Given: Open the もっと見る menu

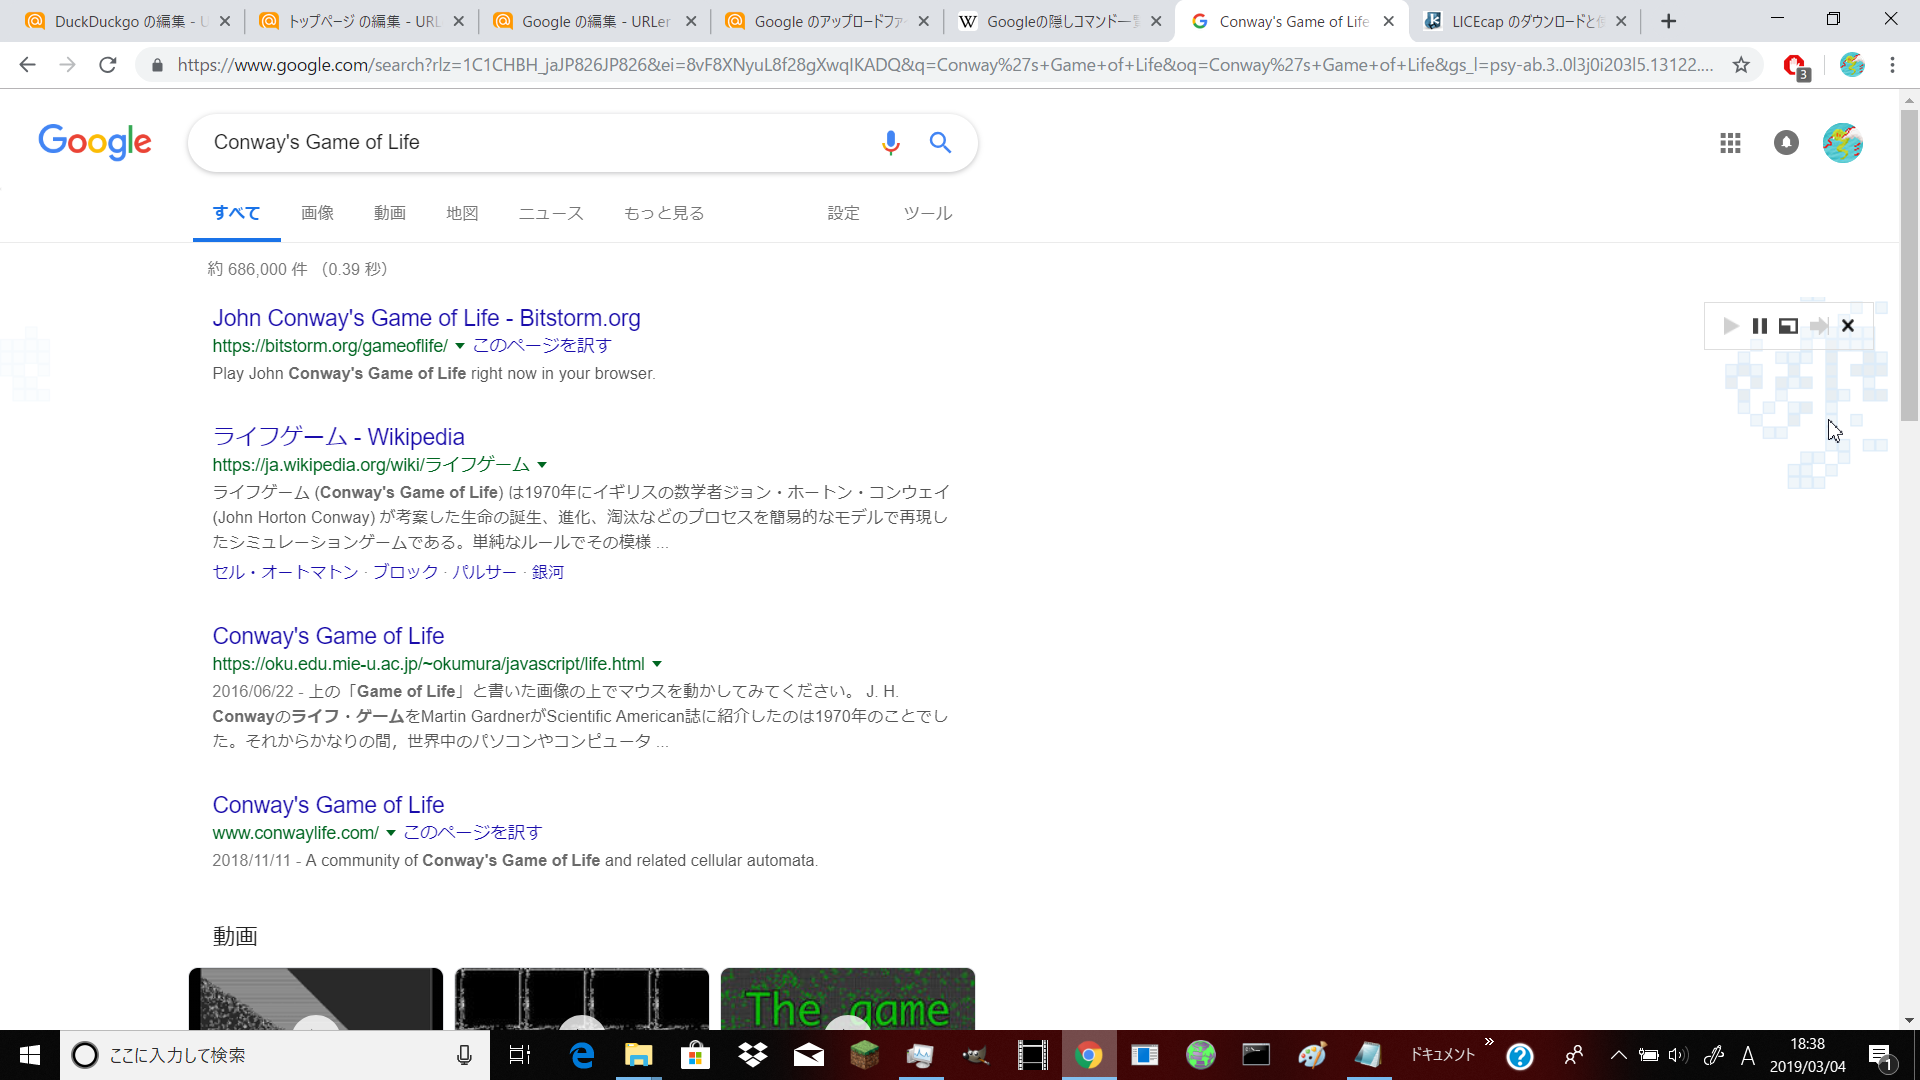Looking at the screenshot, I should point(664,213).
